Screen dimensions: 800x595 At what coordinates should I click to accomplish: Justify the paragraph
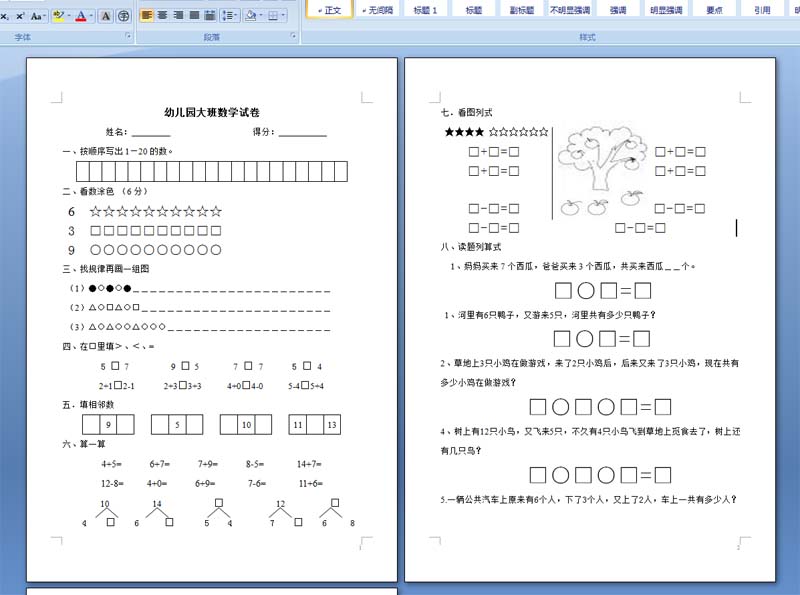pos(194,15)
